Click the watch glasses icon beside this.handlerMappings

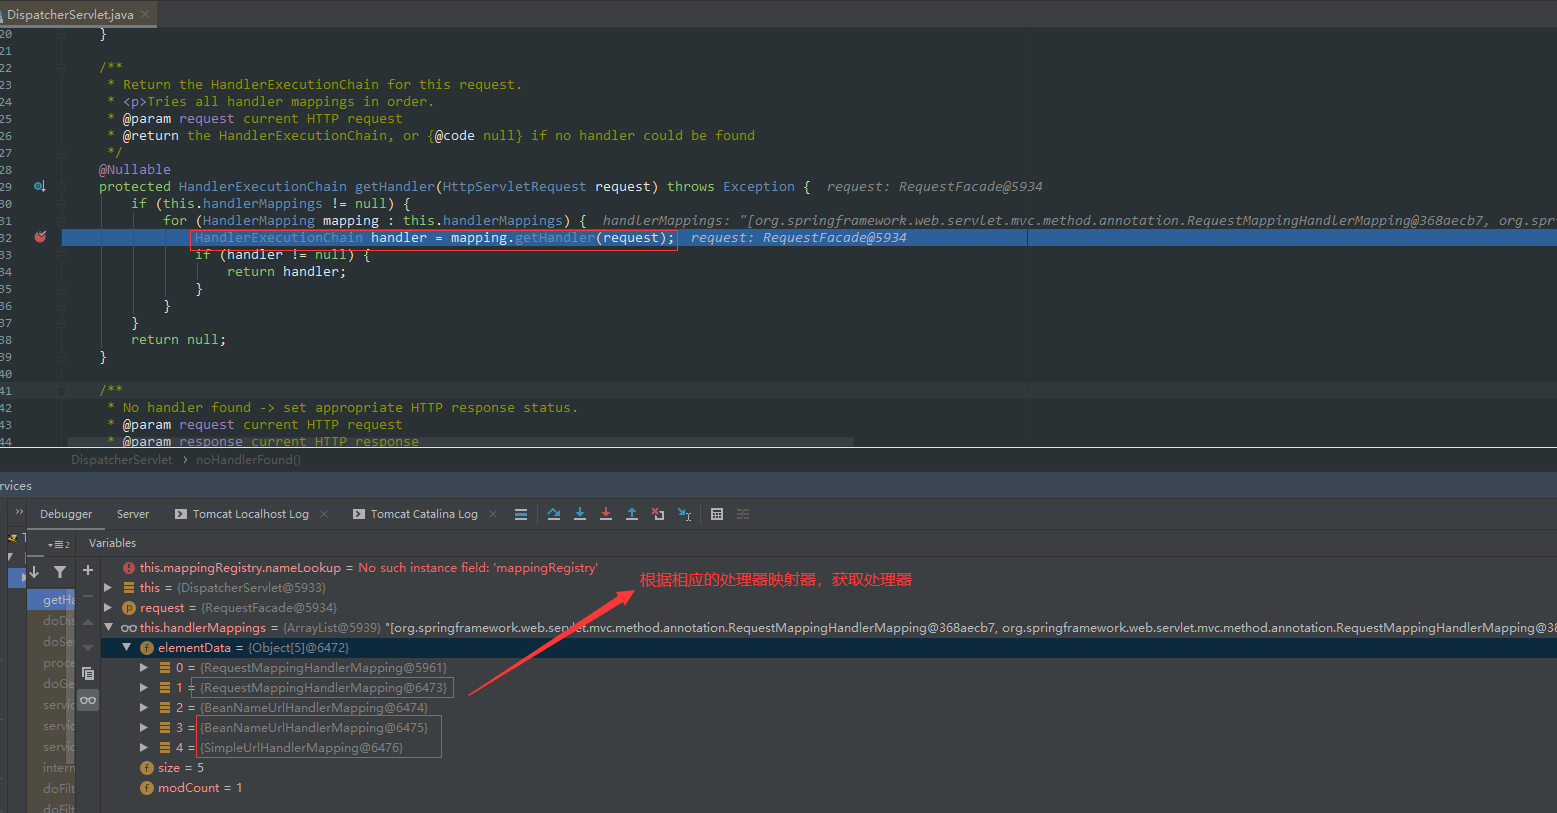(x=129, y=628)
